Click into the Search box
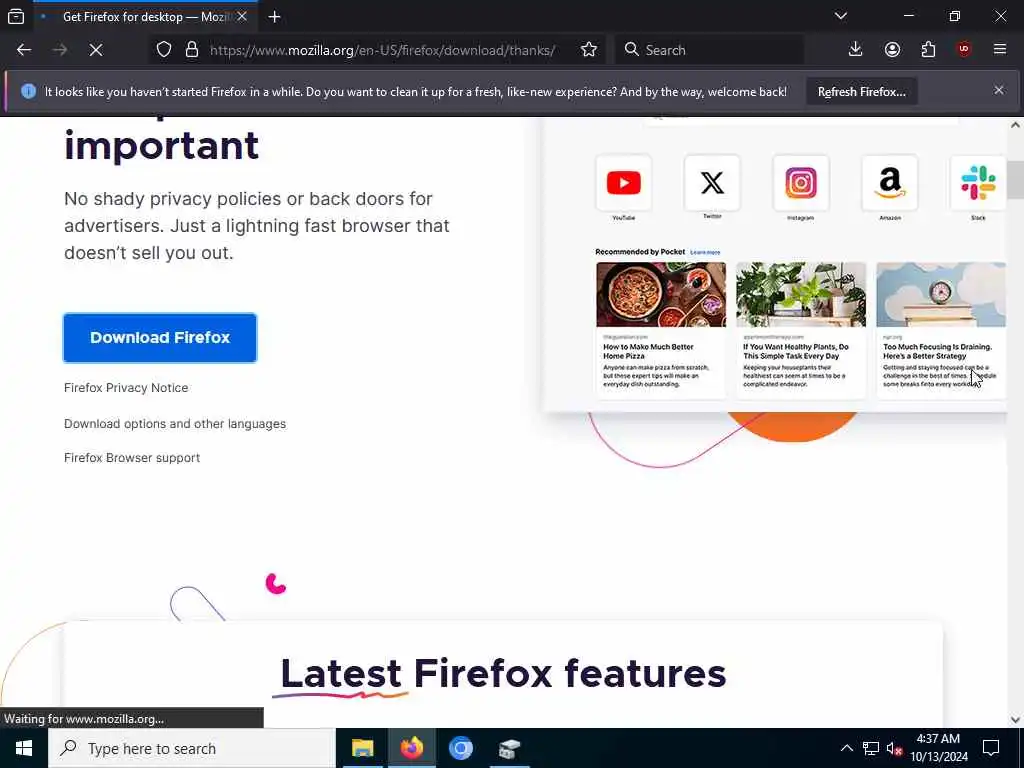Image resolution: width=1024 pixels, height=768 pixels. 711,50
